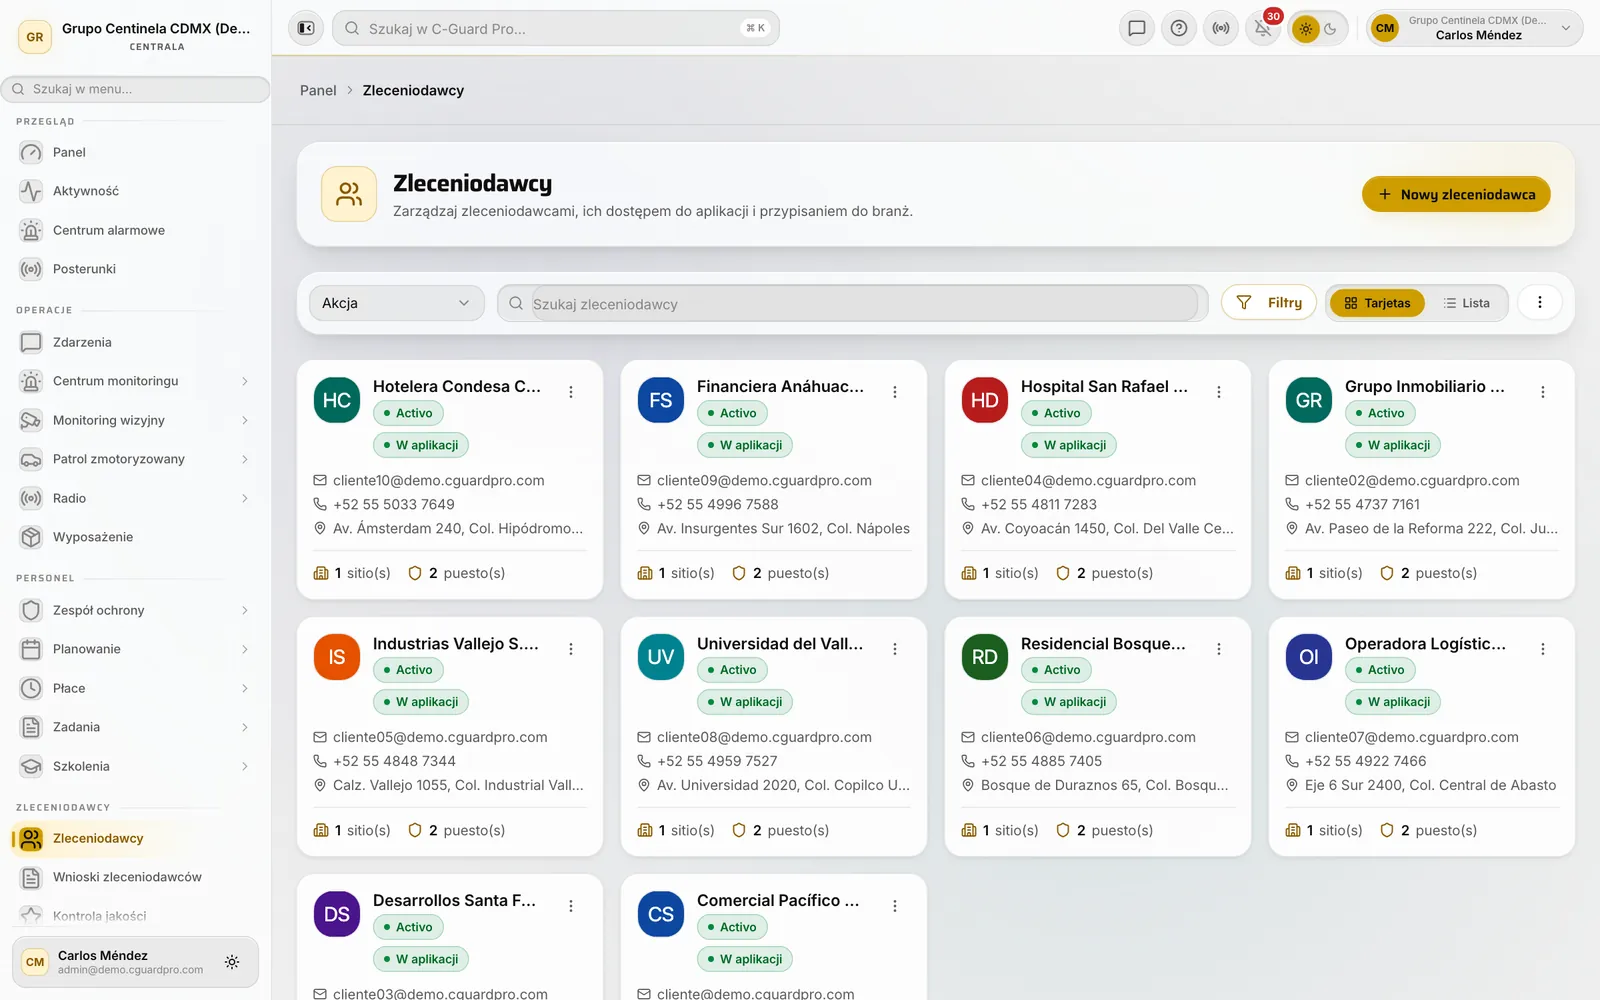The image size is (1600, 1000).
Task: Collapse the sidebar panel icon
Action: (306, 28)
